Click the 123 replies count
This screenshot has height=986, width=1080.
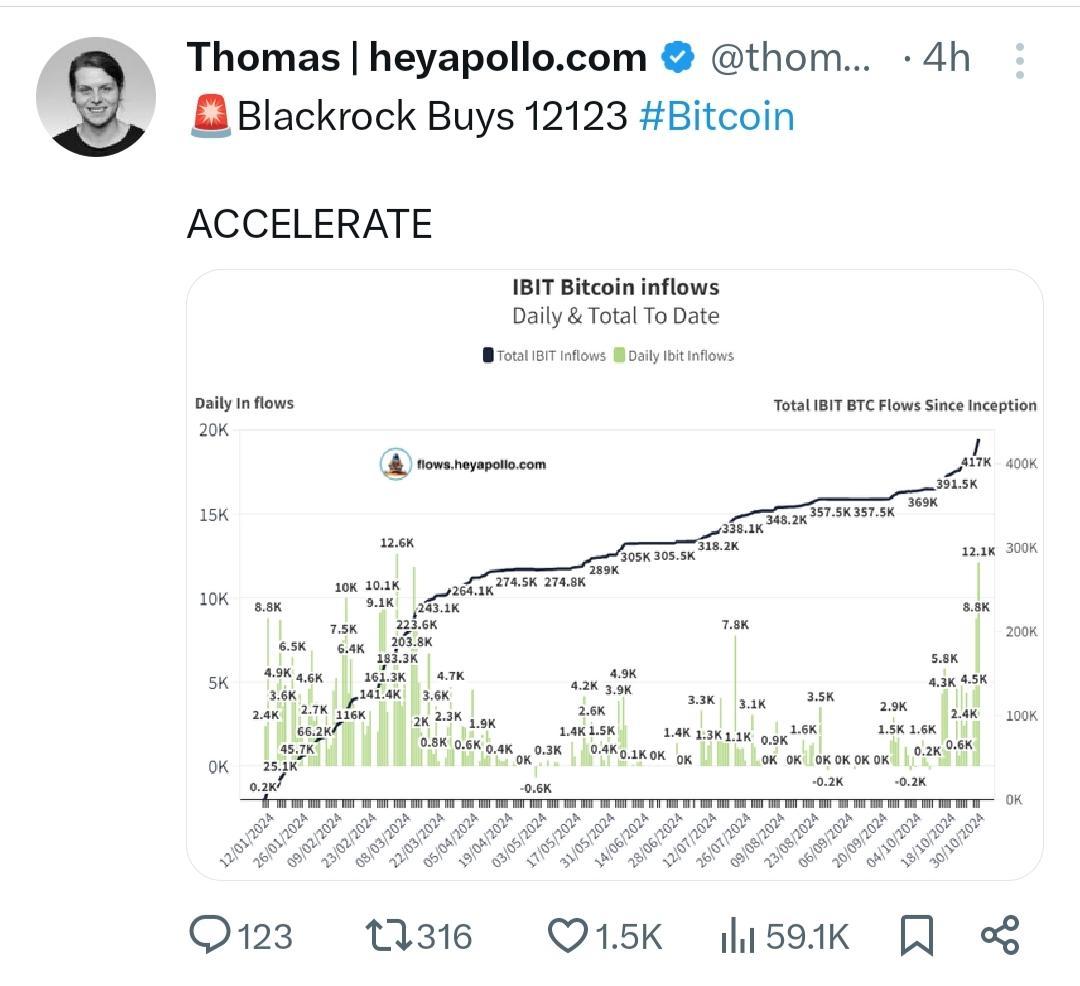tap(265, 937)
